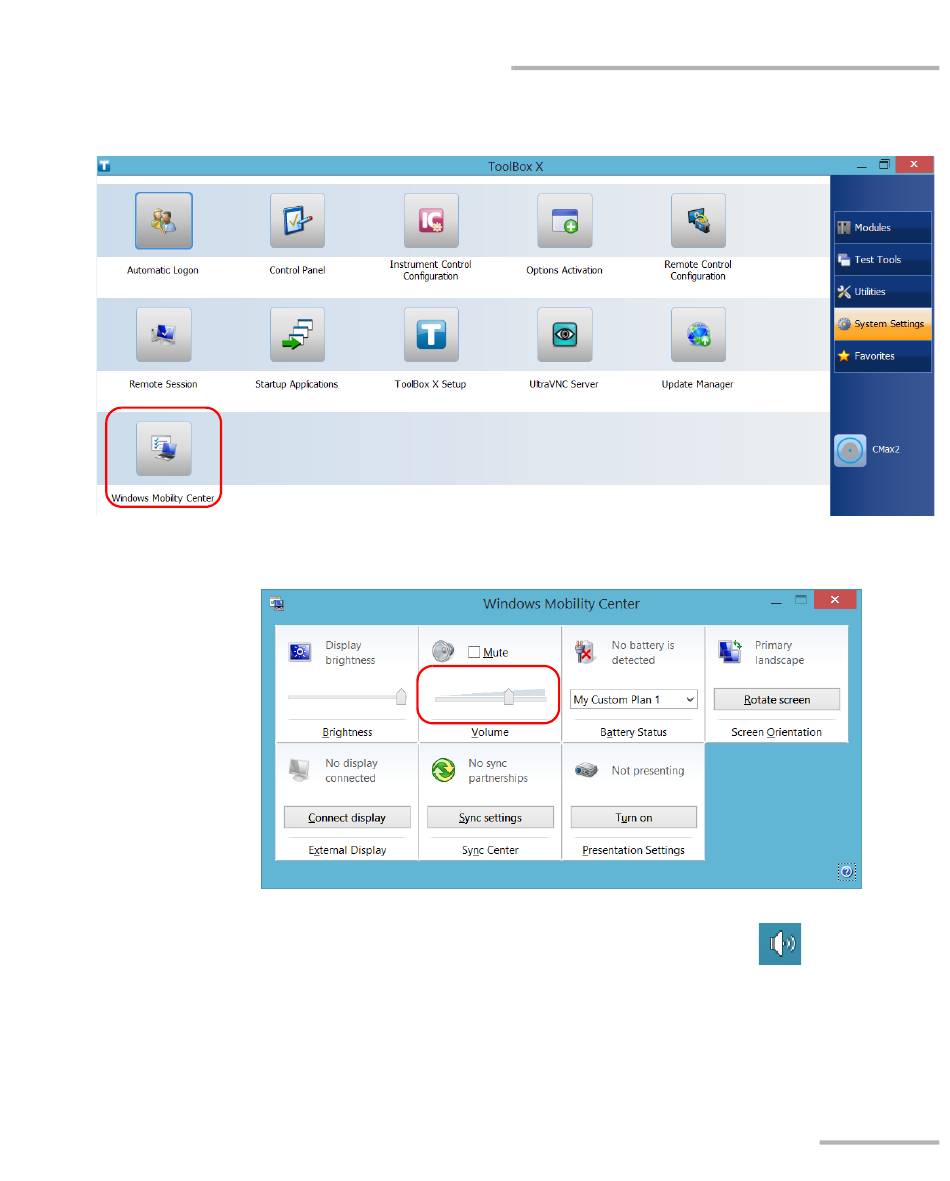Viewport: 950px width, 1181px height.
Task: Launch Instrument Control Configuration
Action: pyautogui.click(x=431, y=220)
